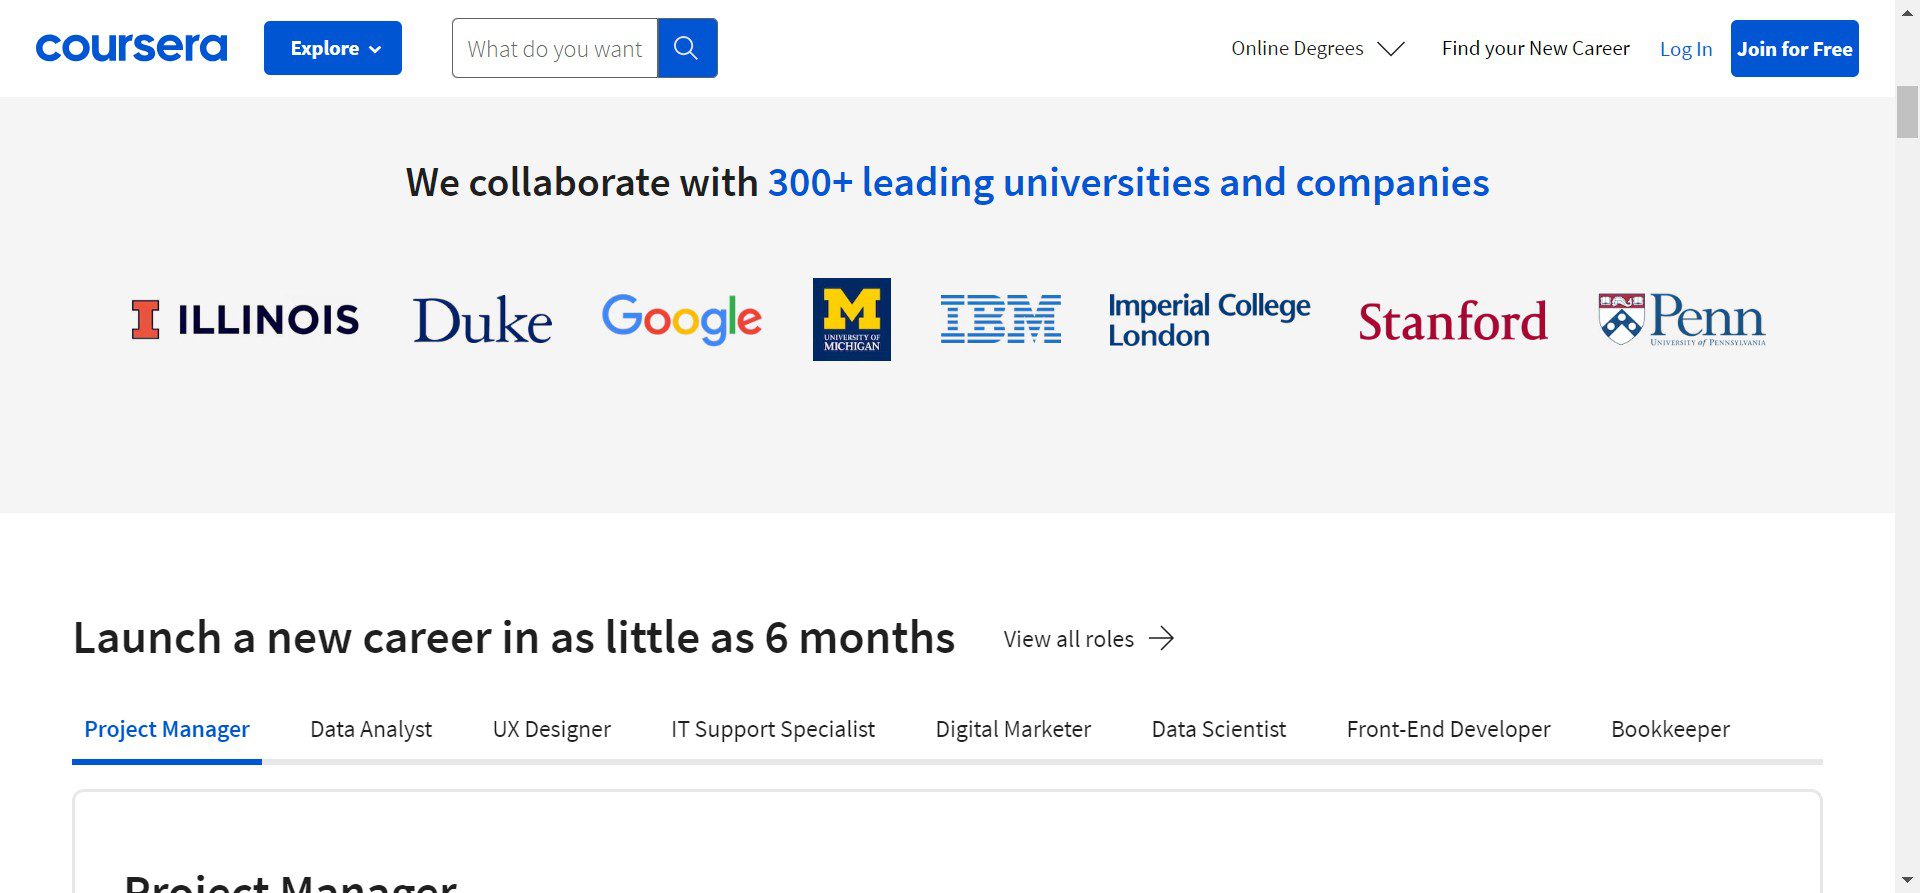Select the Penn university logo
The height and width of the screenshot is (893, 1920).
(x=1681, y=319)
